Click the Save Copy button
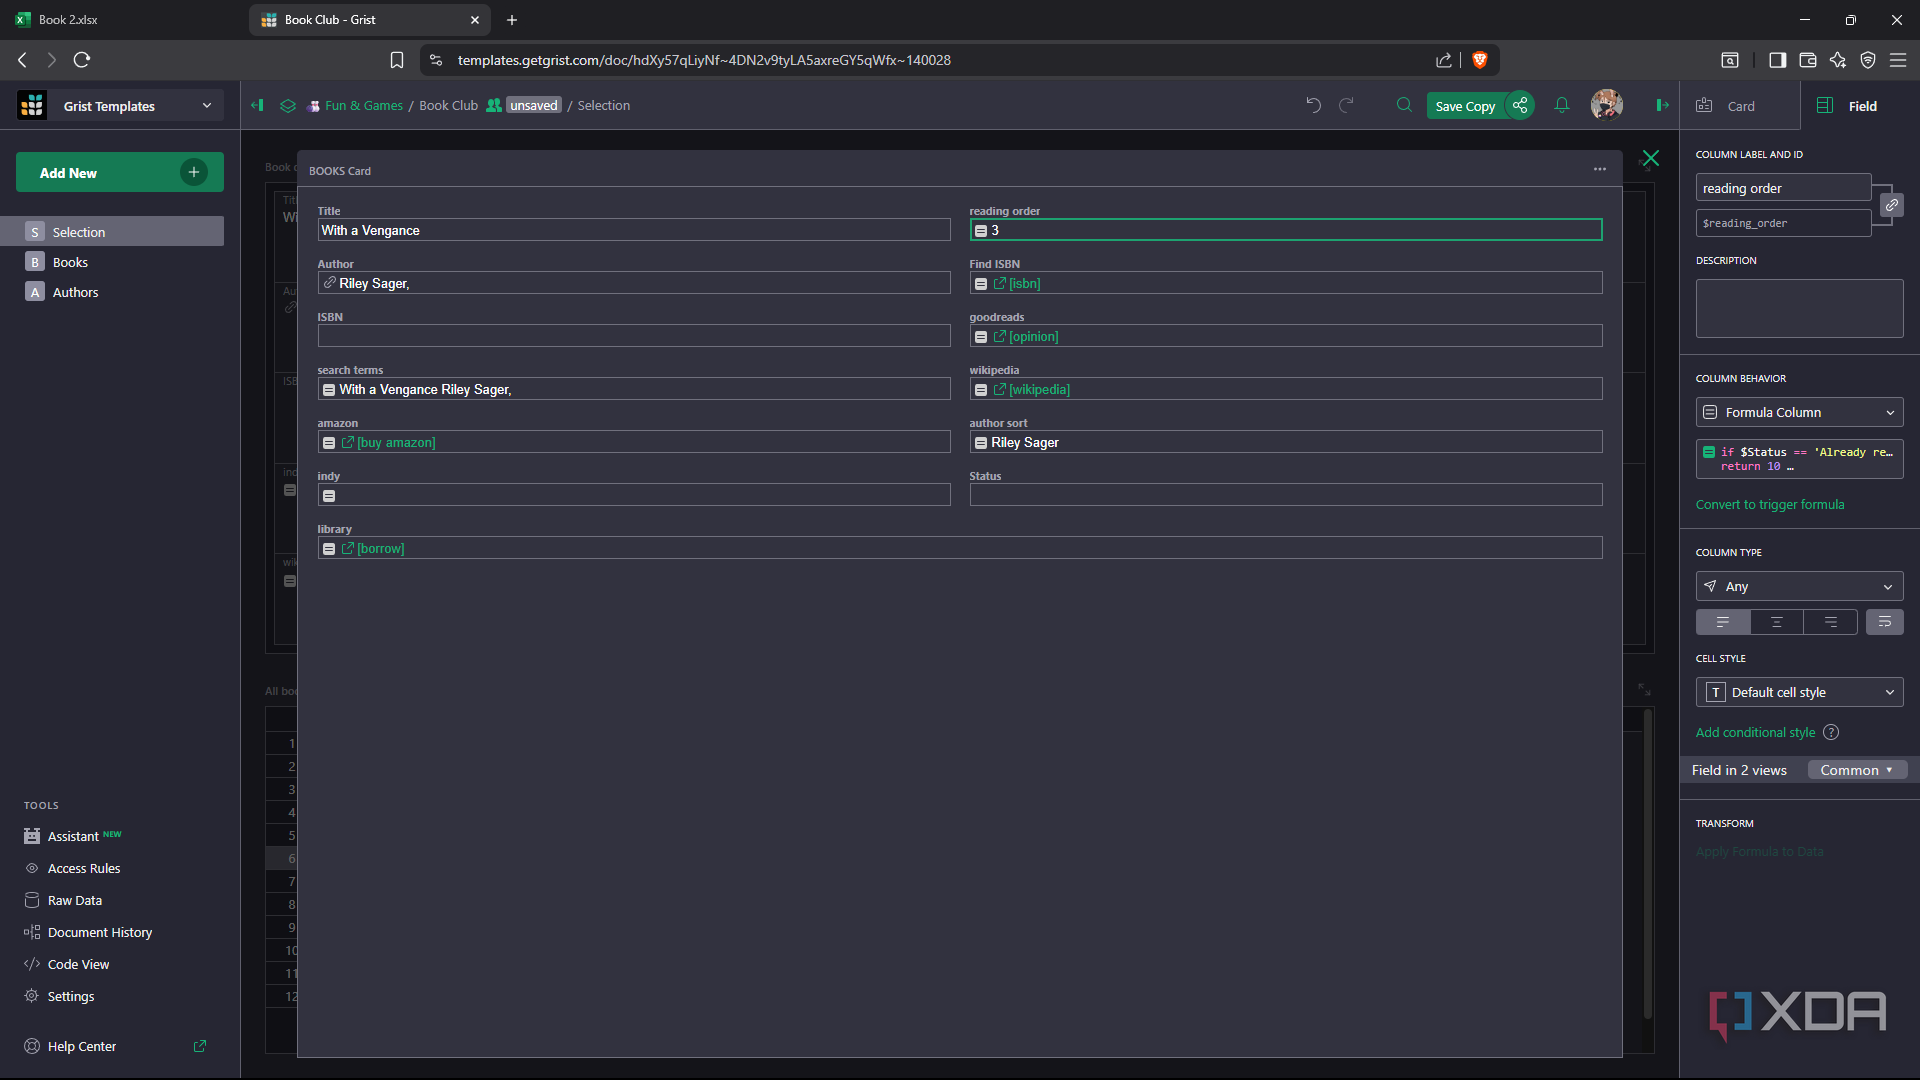Image resolution: width=1920 pixels, height=1080 pixels. tap(1464, 106)
